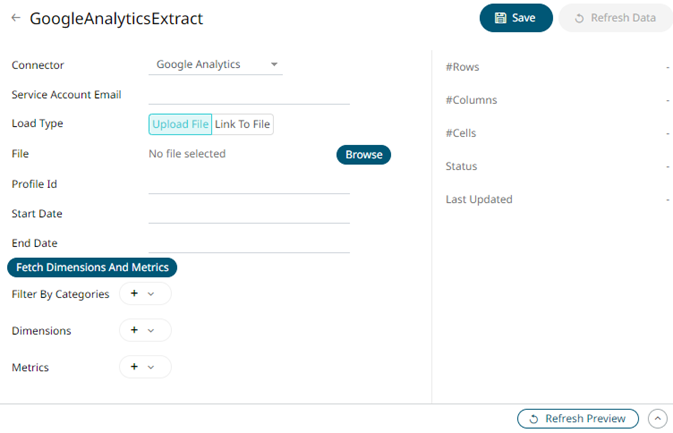
Task: Go back using the left arrow icon
Action: click(x=16, y=18)
